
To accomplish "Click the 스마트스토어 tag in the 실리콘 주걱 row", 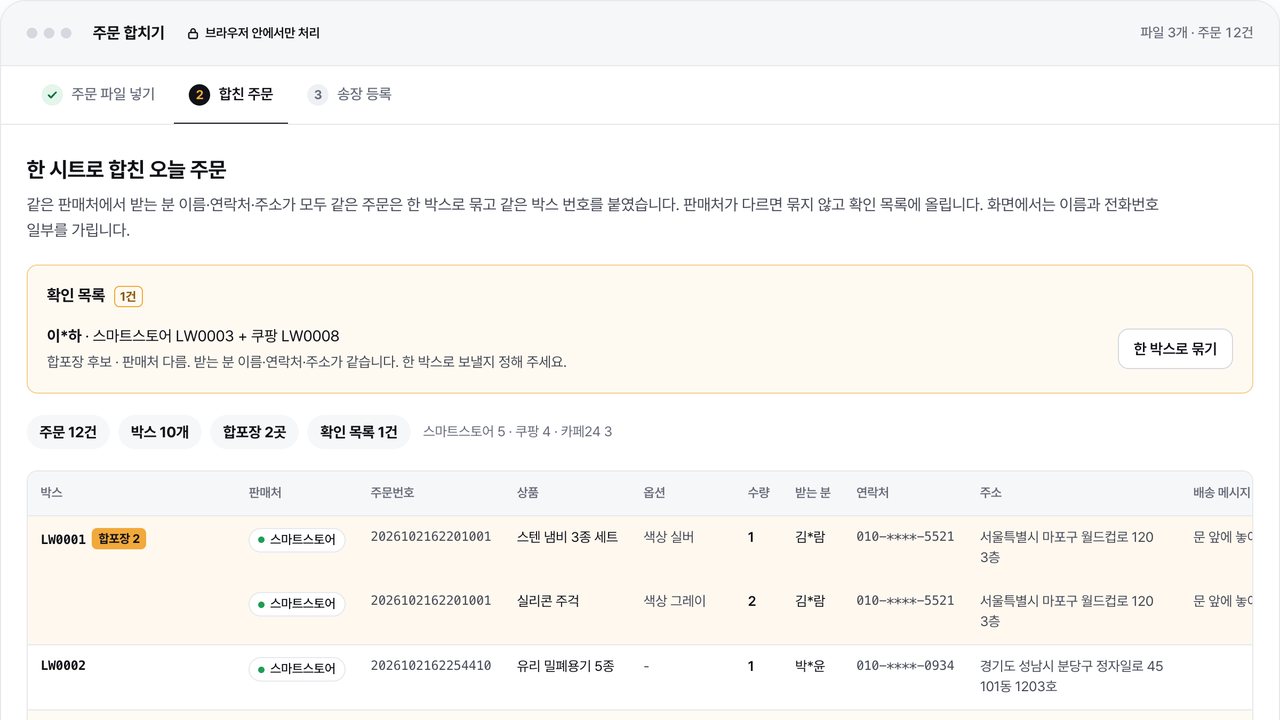I will tap(297, 604).
